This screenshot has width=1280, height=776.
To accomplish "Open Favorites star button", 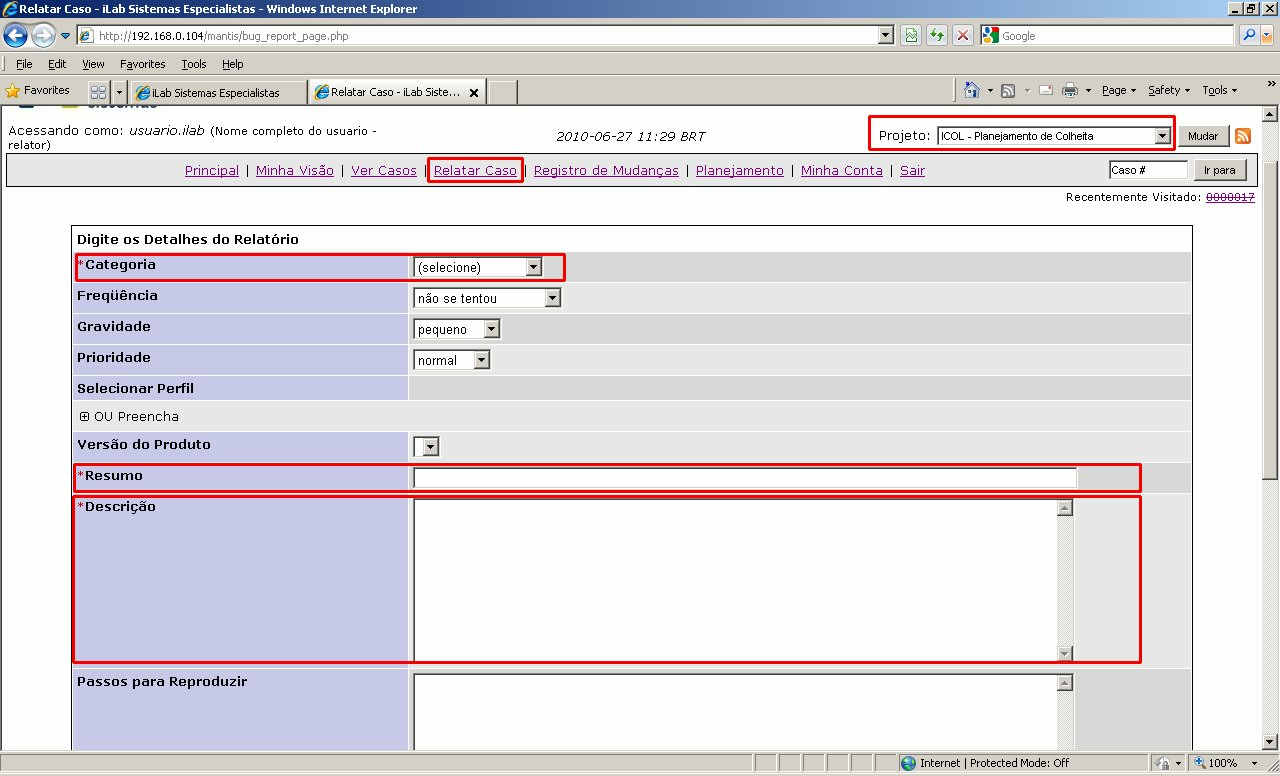I will tap(38, 91).
